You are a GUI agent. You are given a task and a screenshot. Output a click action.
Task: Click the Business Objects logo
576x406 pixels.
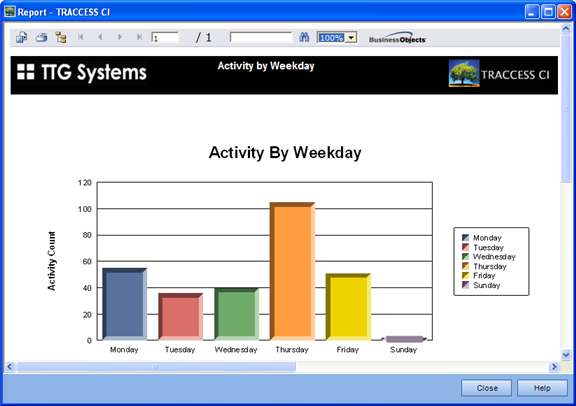click(x=397, y=37)
